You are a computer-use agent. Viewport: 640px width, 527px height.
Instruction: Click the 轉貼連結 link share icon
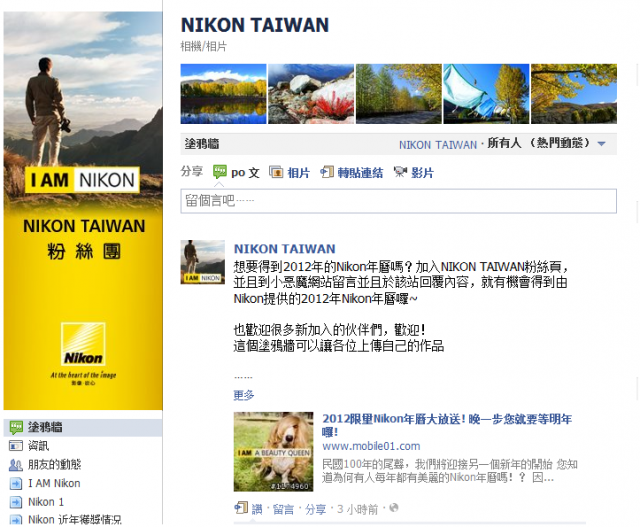coord(327,172)
